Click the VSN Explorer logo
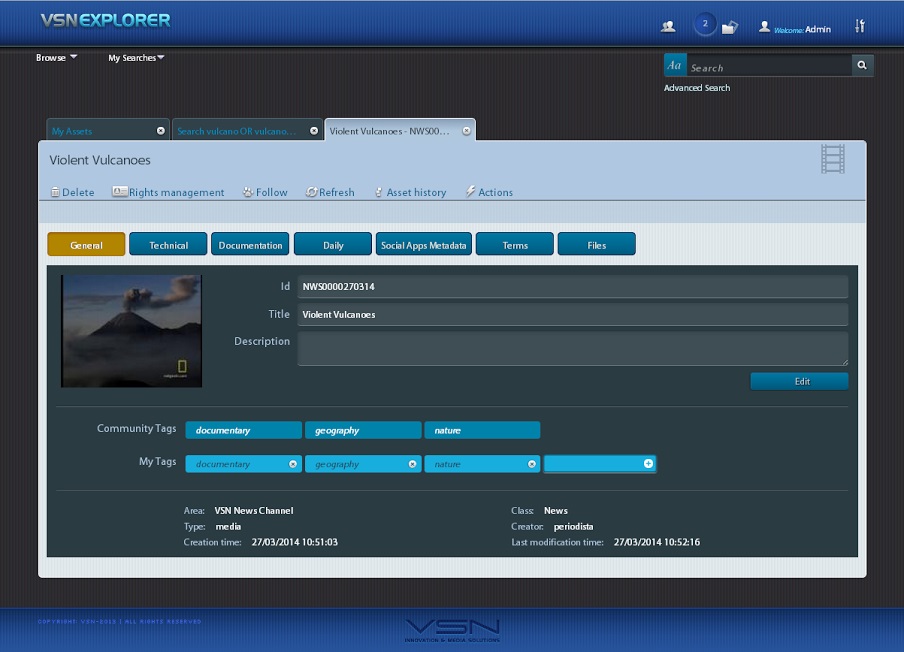 [106, 21]
